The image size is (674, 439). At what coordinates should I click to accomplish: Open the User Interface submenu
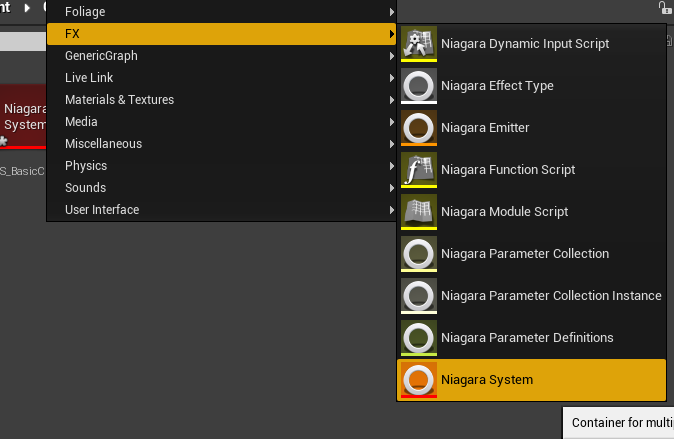221,209
